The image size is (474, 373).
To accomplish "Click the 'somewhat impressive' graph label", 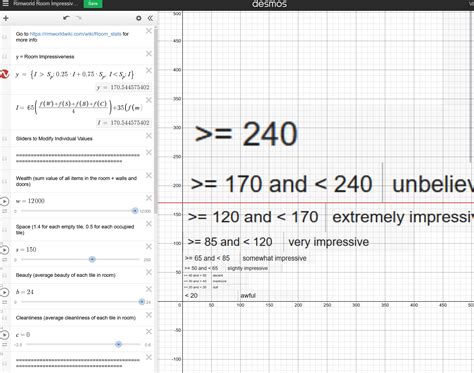I will (x=274, y=258).
